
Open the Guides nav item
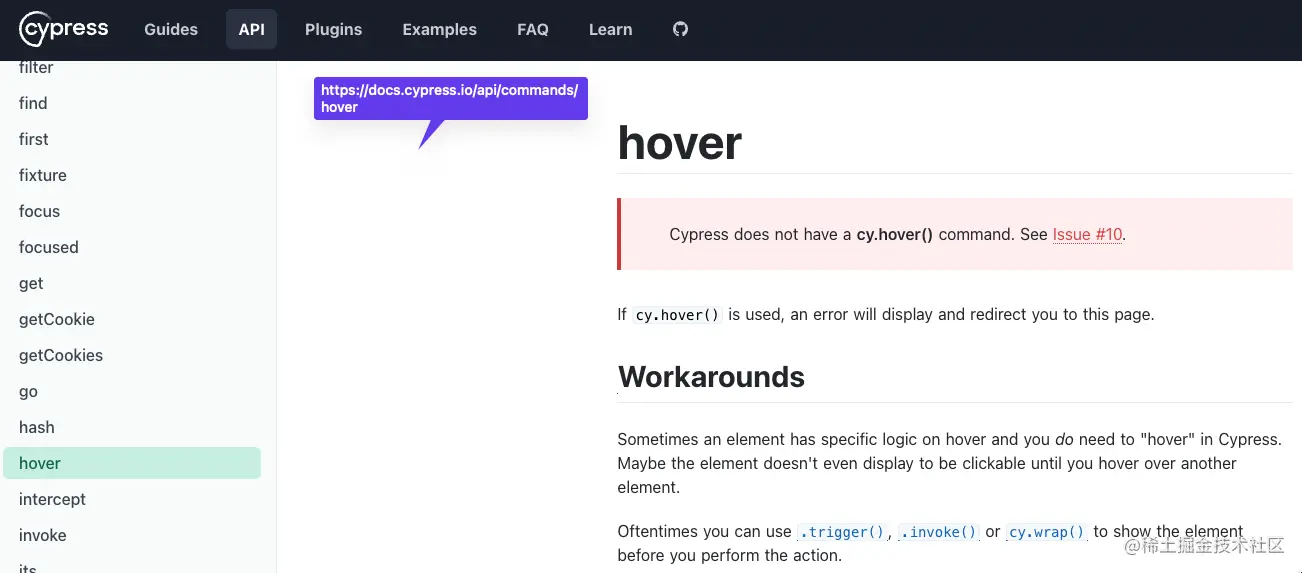pos(171,29)
